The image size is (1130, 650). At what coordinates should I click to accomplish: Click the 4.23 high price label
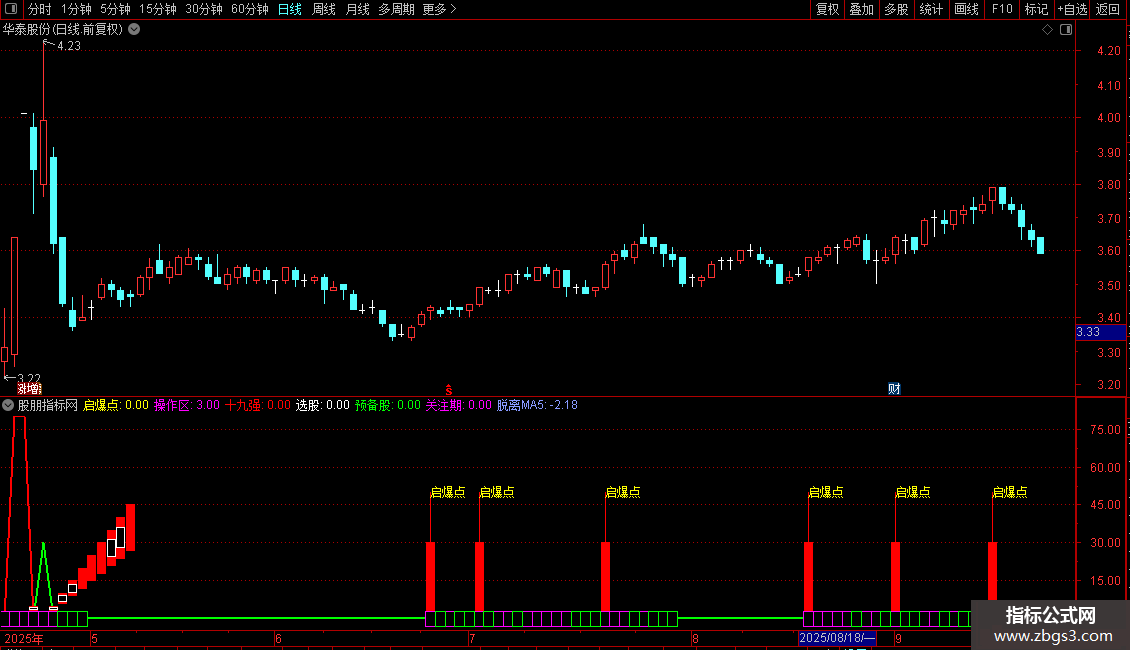[x=68, y=46]
